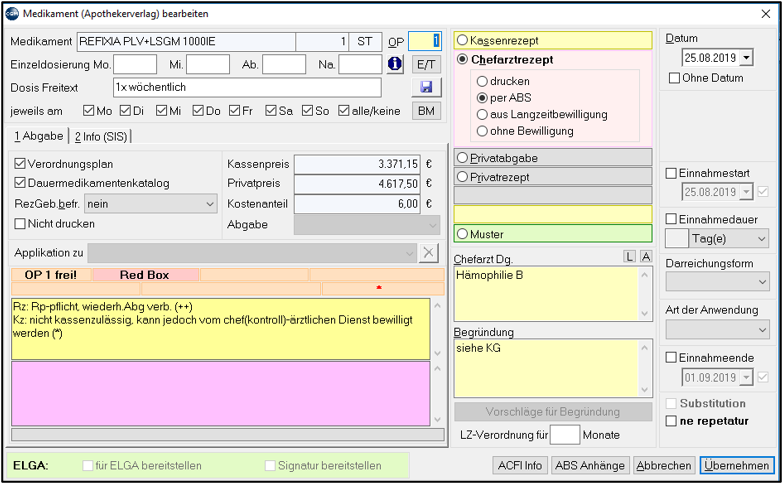Select ohne Bewilligung
This screenshot has width=783, height=484.
[482, 131]
